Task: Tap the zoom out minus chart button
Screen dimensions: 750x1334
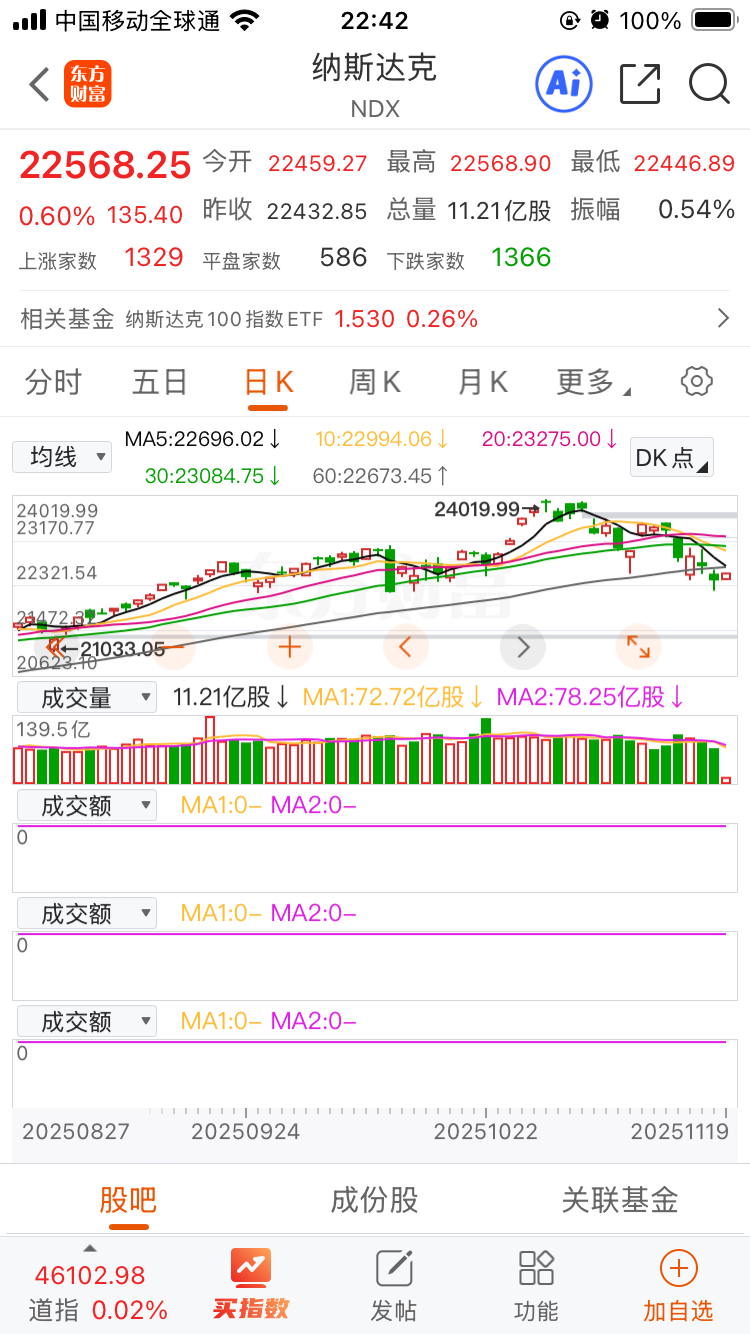Action: click(174, 647)
